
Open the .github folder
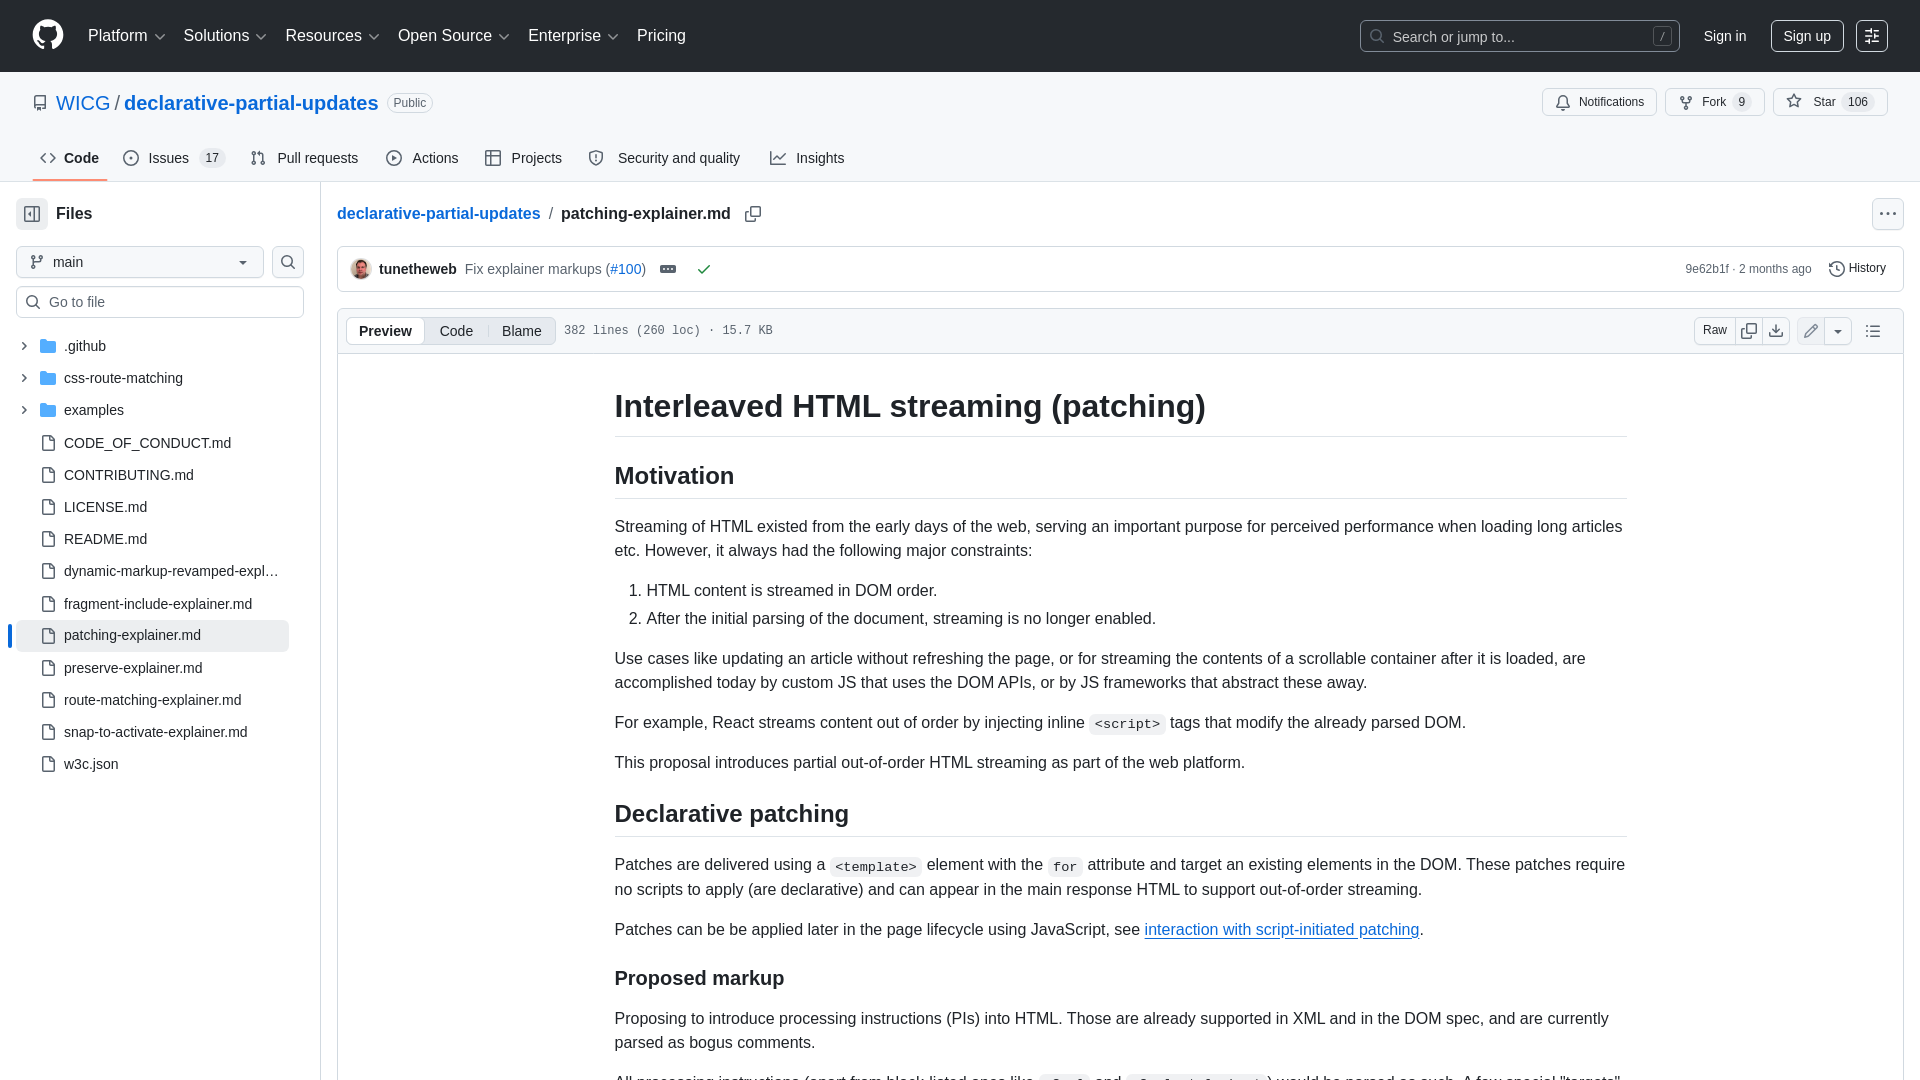pyautogui.click(x=84, y=346)
